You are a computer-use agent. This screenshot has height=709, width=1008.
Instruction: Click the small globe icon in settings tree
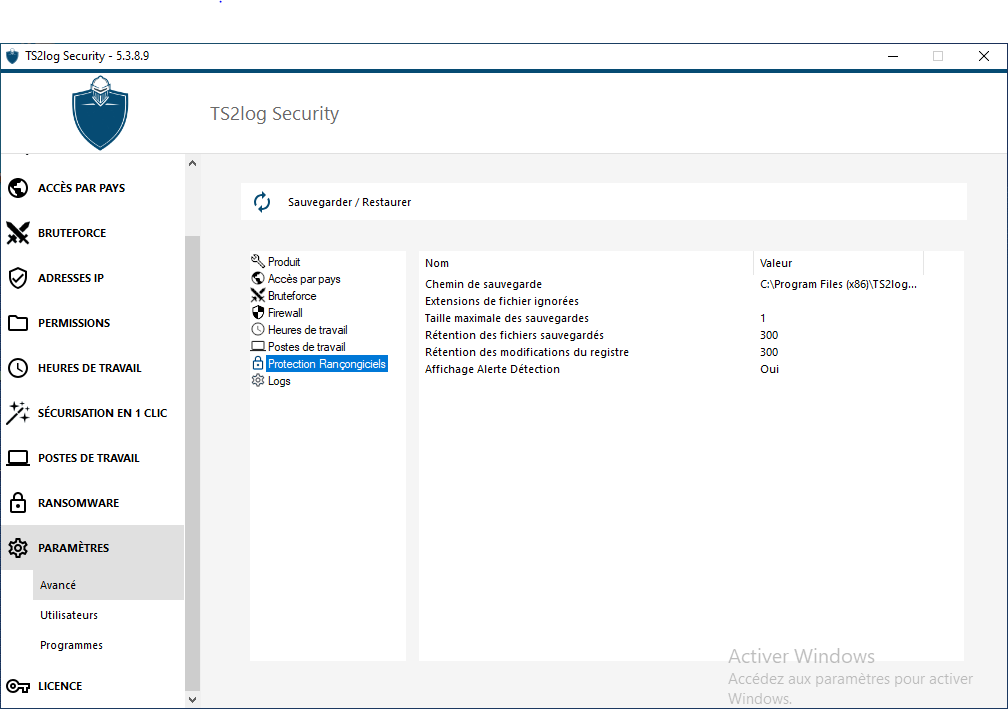[258, 278]
